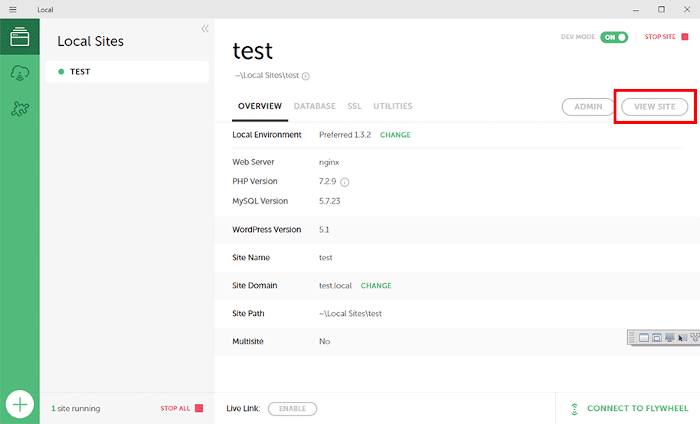The width and height of the screenshot is (700, 424).
Task: Click the 'test.local' domain value
Action: tap(335, 286)
